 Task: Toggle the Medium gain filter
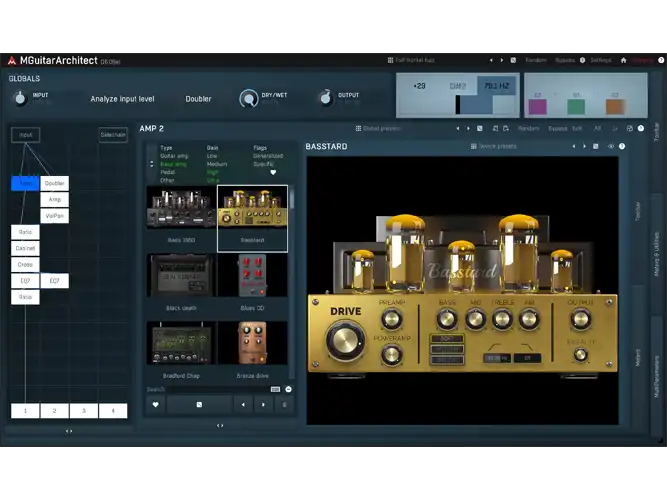pos(217,164)
